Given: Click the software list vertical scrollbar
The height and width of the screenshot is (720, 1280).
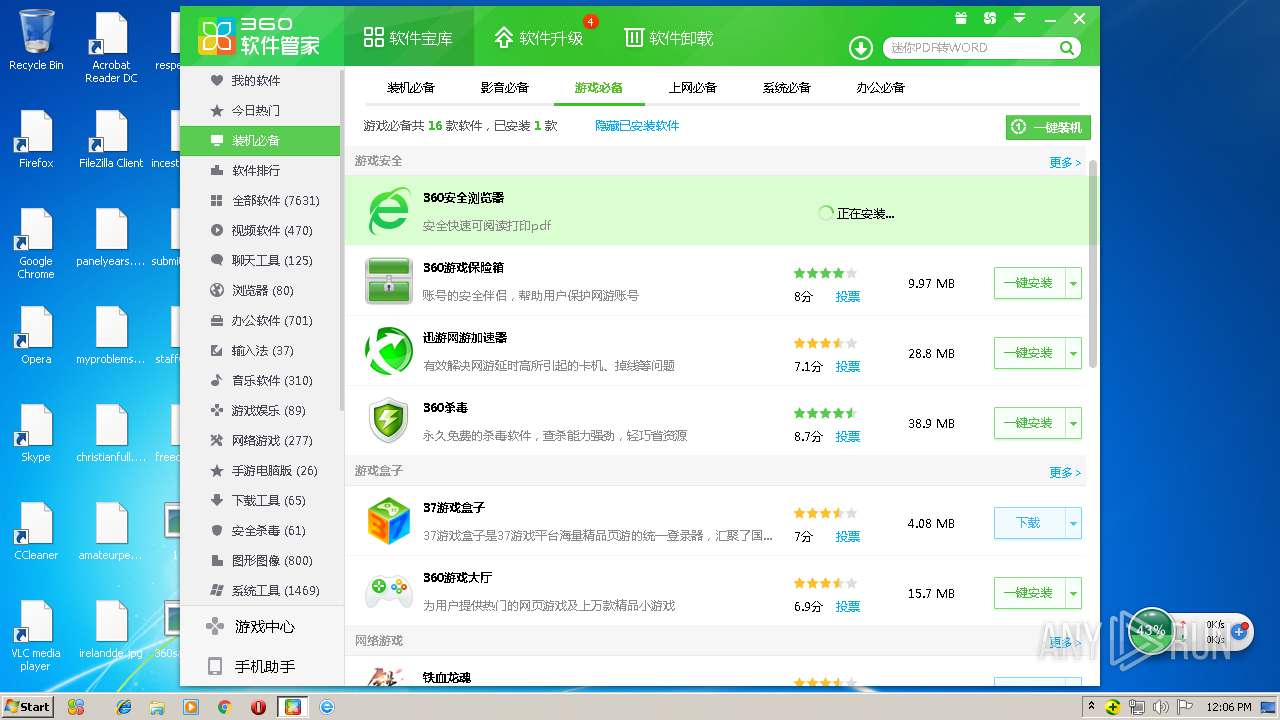Looking at the screenshot, I should (x=1093, y=263).
